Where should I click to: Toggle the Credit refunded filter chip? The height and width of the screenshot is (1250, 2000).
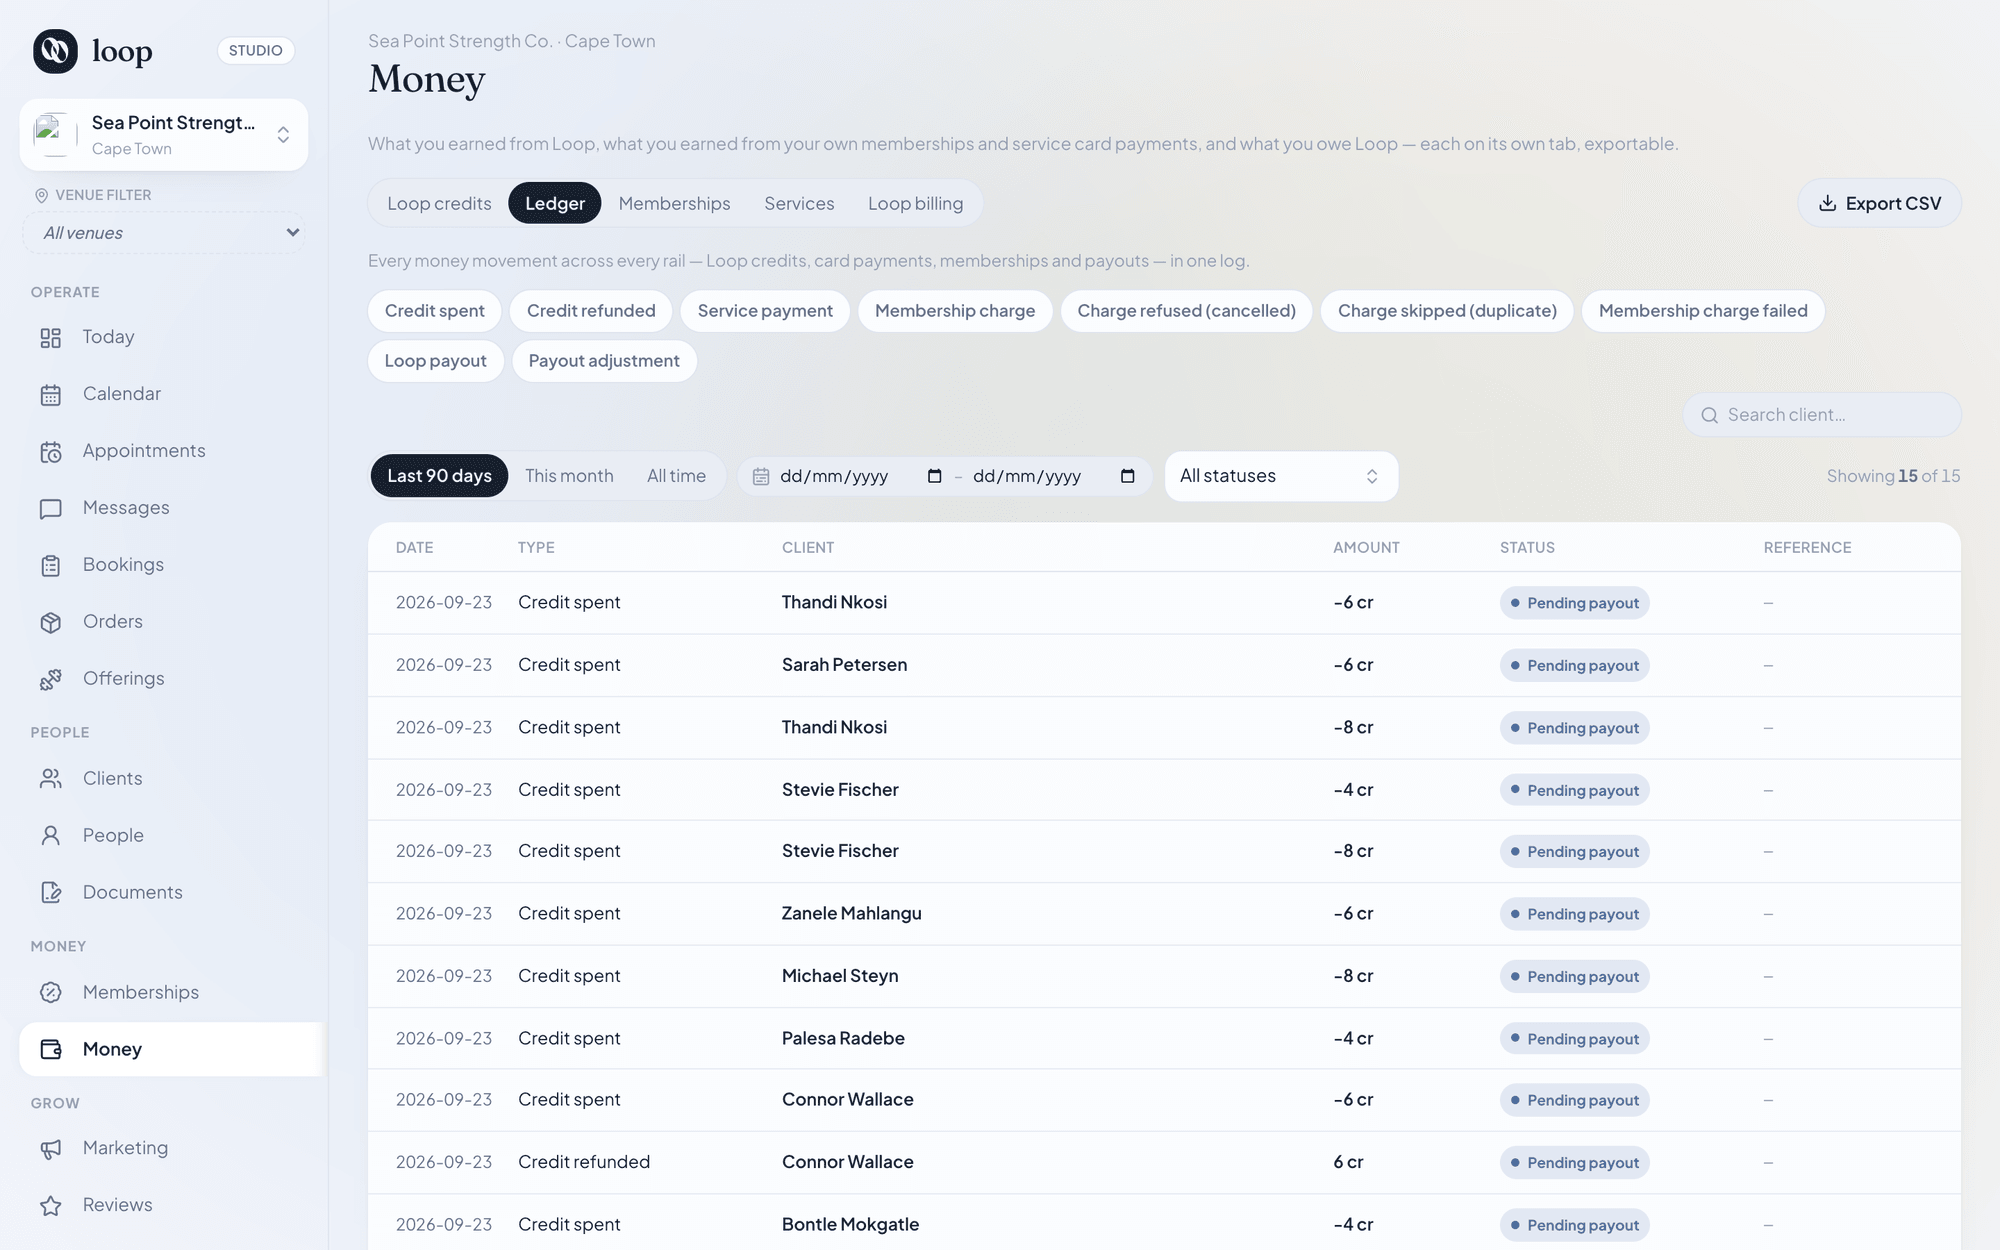[x=591, y=311]
